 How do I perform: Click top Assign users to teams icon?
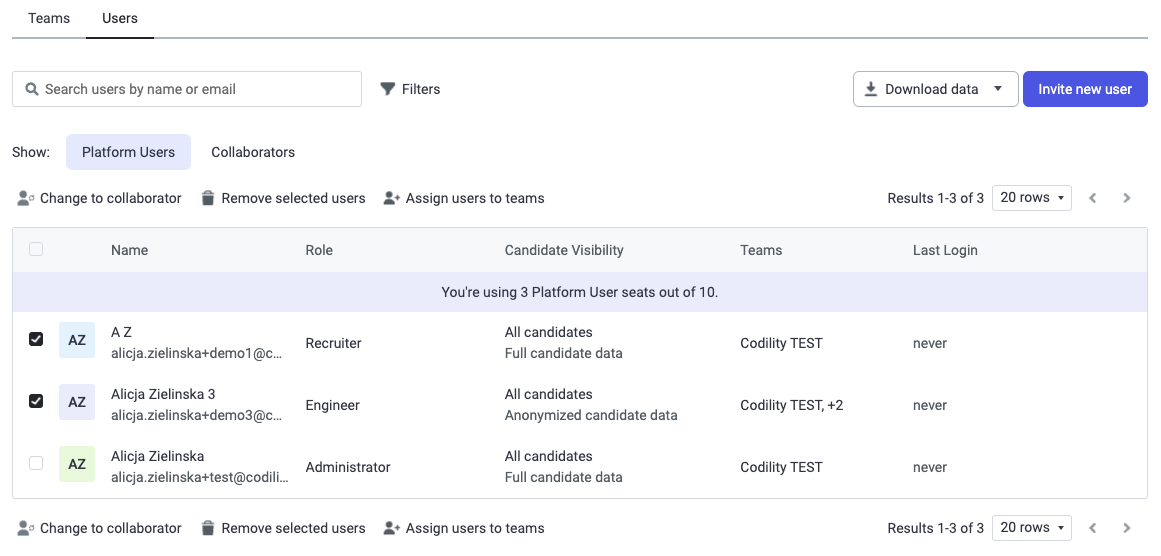392,198
